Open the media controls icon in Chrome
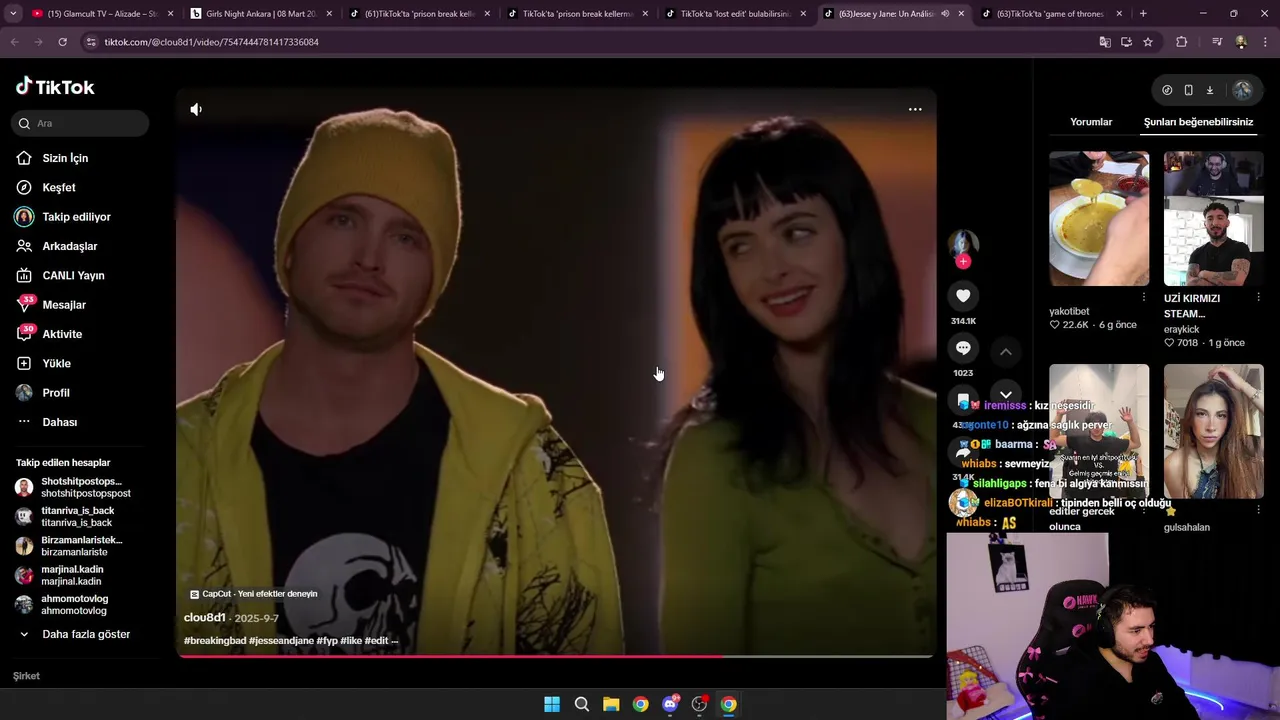Viewport: 1280px width, 720px height. pyautogui.click(x=1217, y=42)
